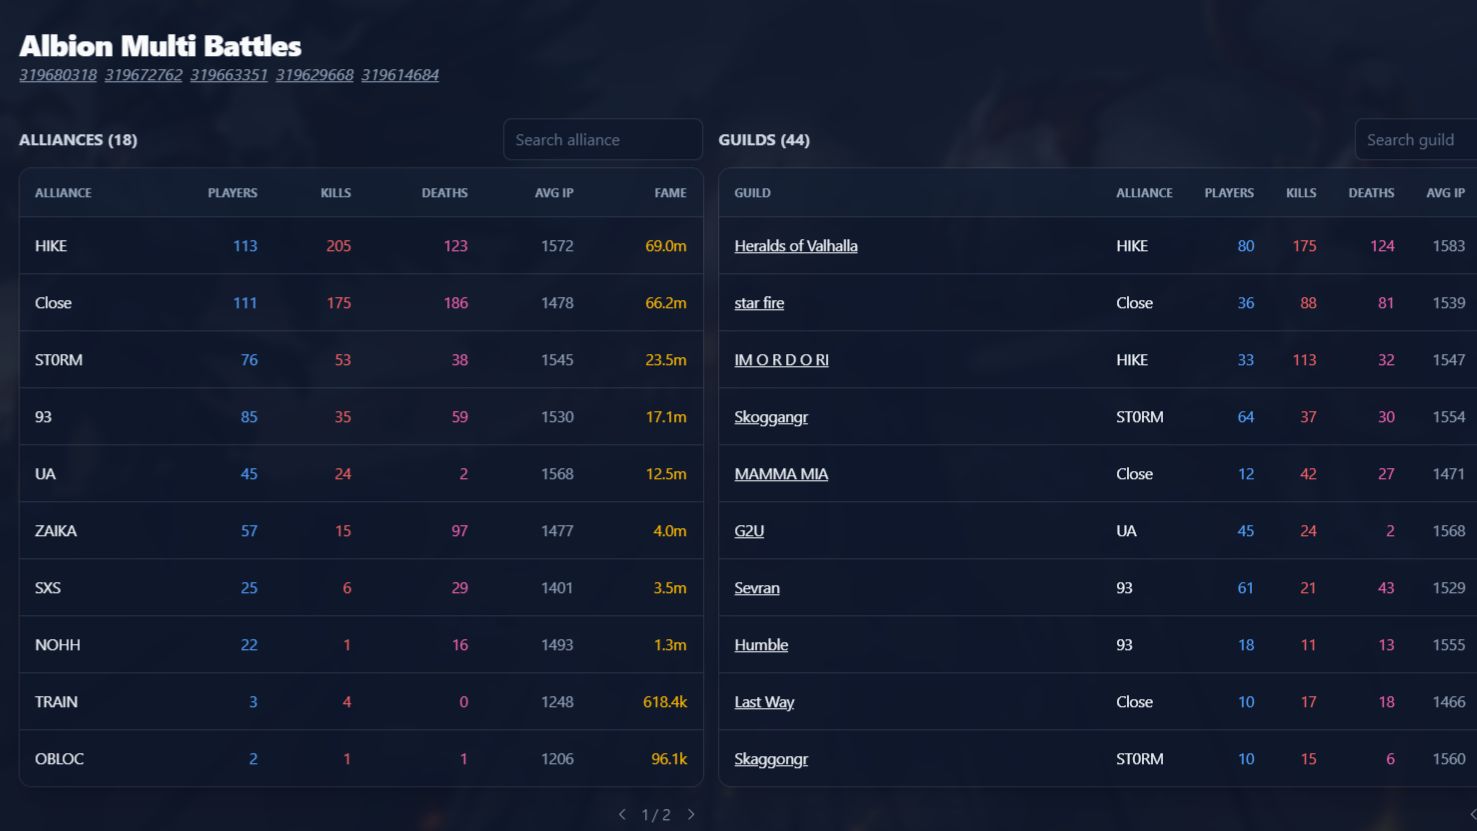Image resolution: width=1477 pixels, height=831 pixels.
Task: Open Heralds of Valhalla guild link
Action: (796, 246)
